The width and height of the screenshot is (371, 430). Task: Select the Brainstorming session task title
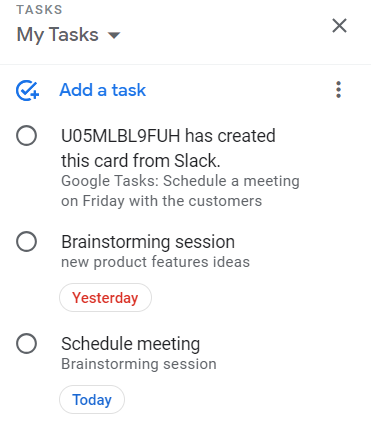pos(148,242)
